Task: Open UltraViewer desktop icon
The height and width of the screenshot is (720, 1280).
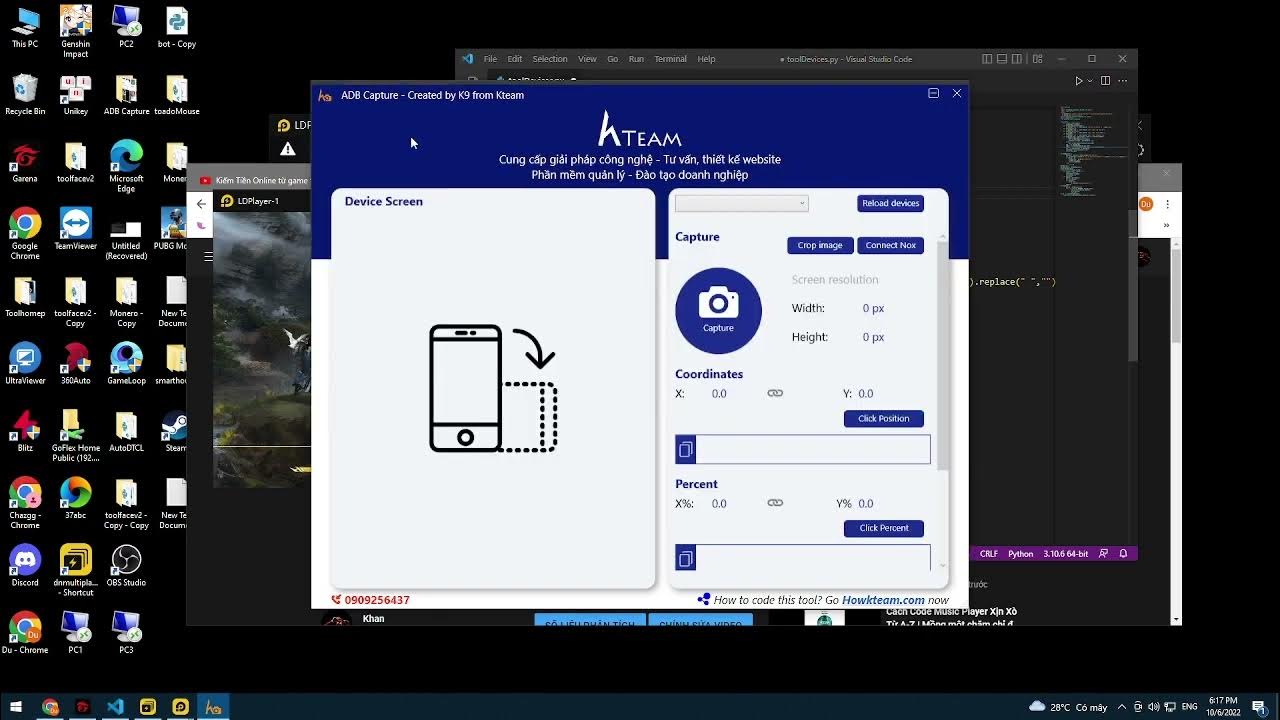Action: (x=25, y=363)
